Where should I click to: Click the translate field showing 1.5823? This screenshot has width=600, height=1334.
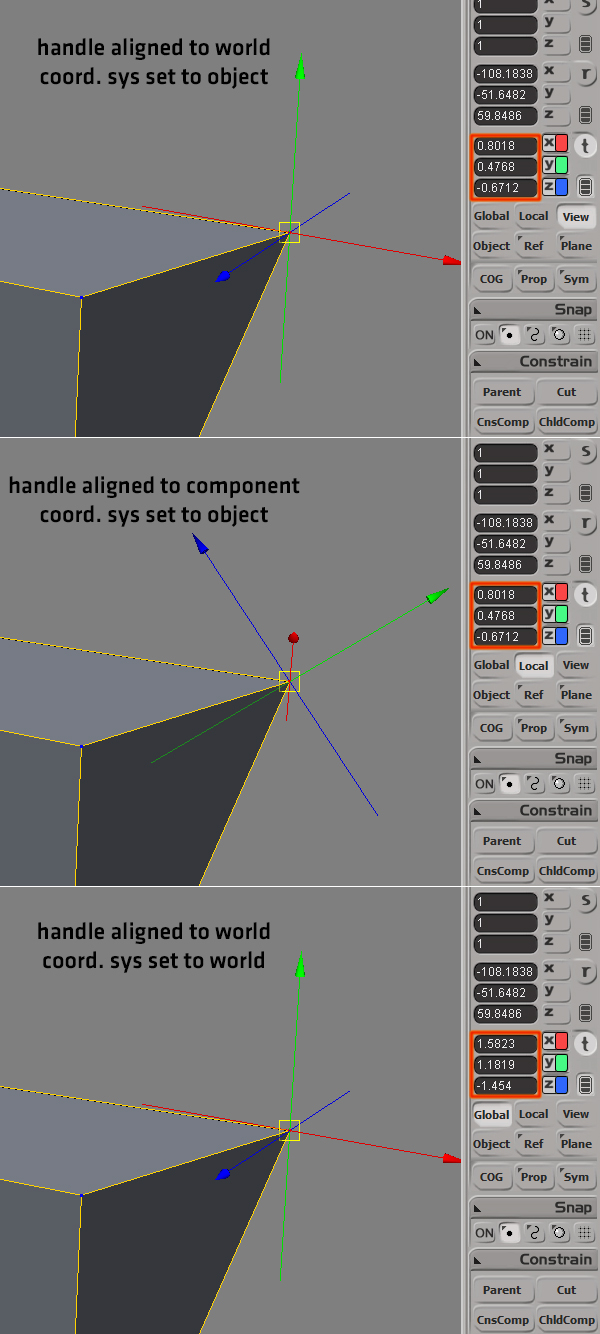[505, 1043]
